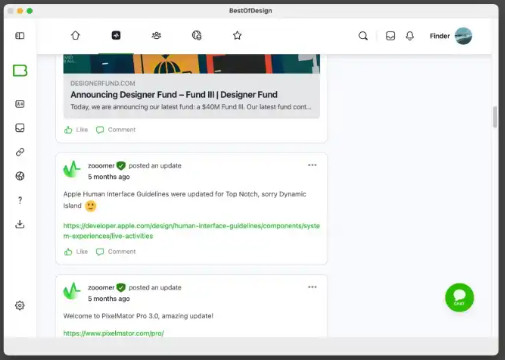
Task: Open the settings gear in sidebar
Action: (20, 305)
